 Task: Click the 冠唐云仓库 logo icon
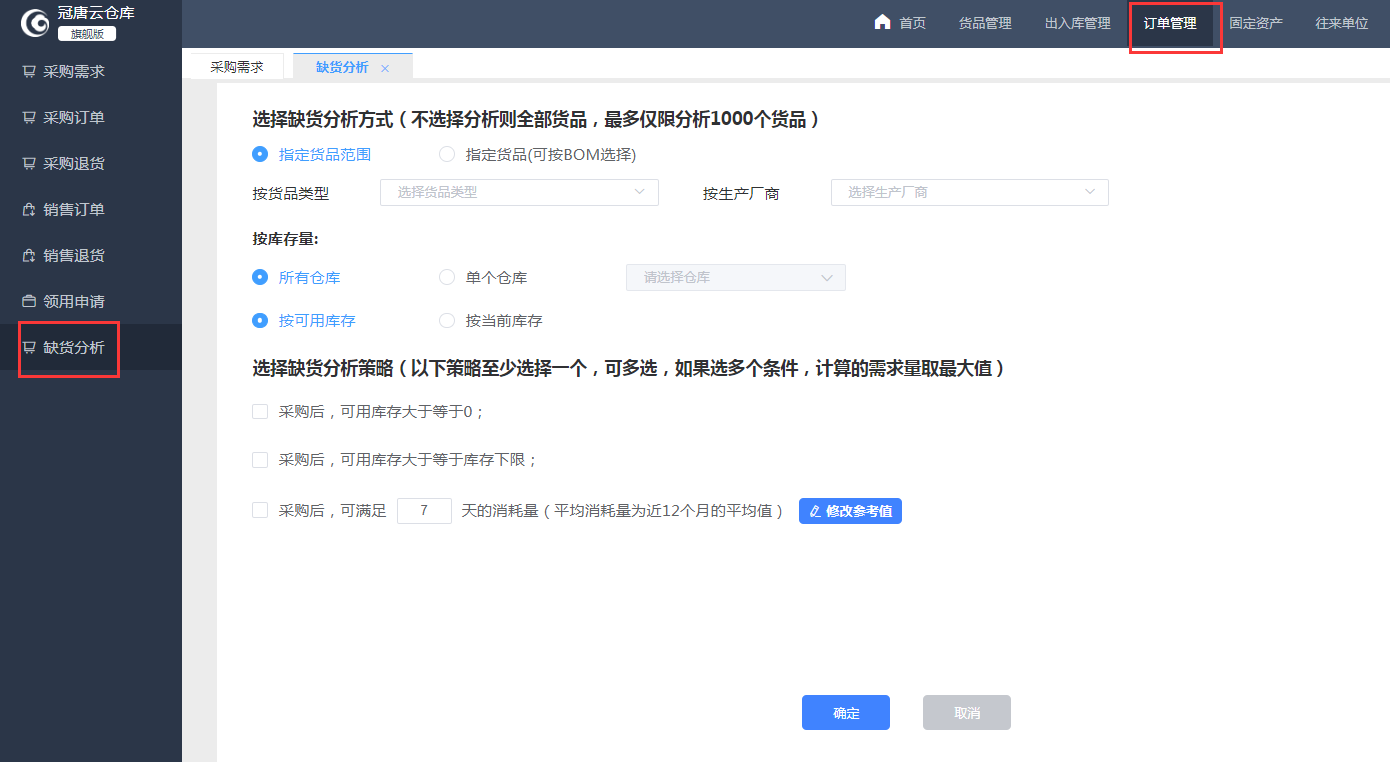(x=35, y=23)
